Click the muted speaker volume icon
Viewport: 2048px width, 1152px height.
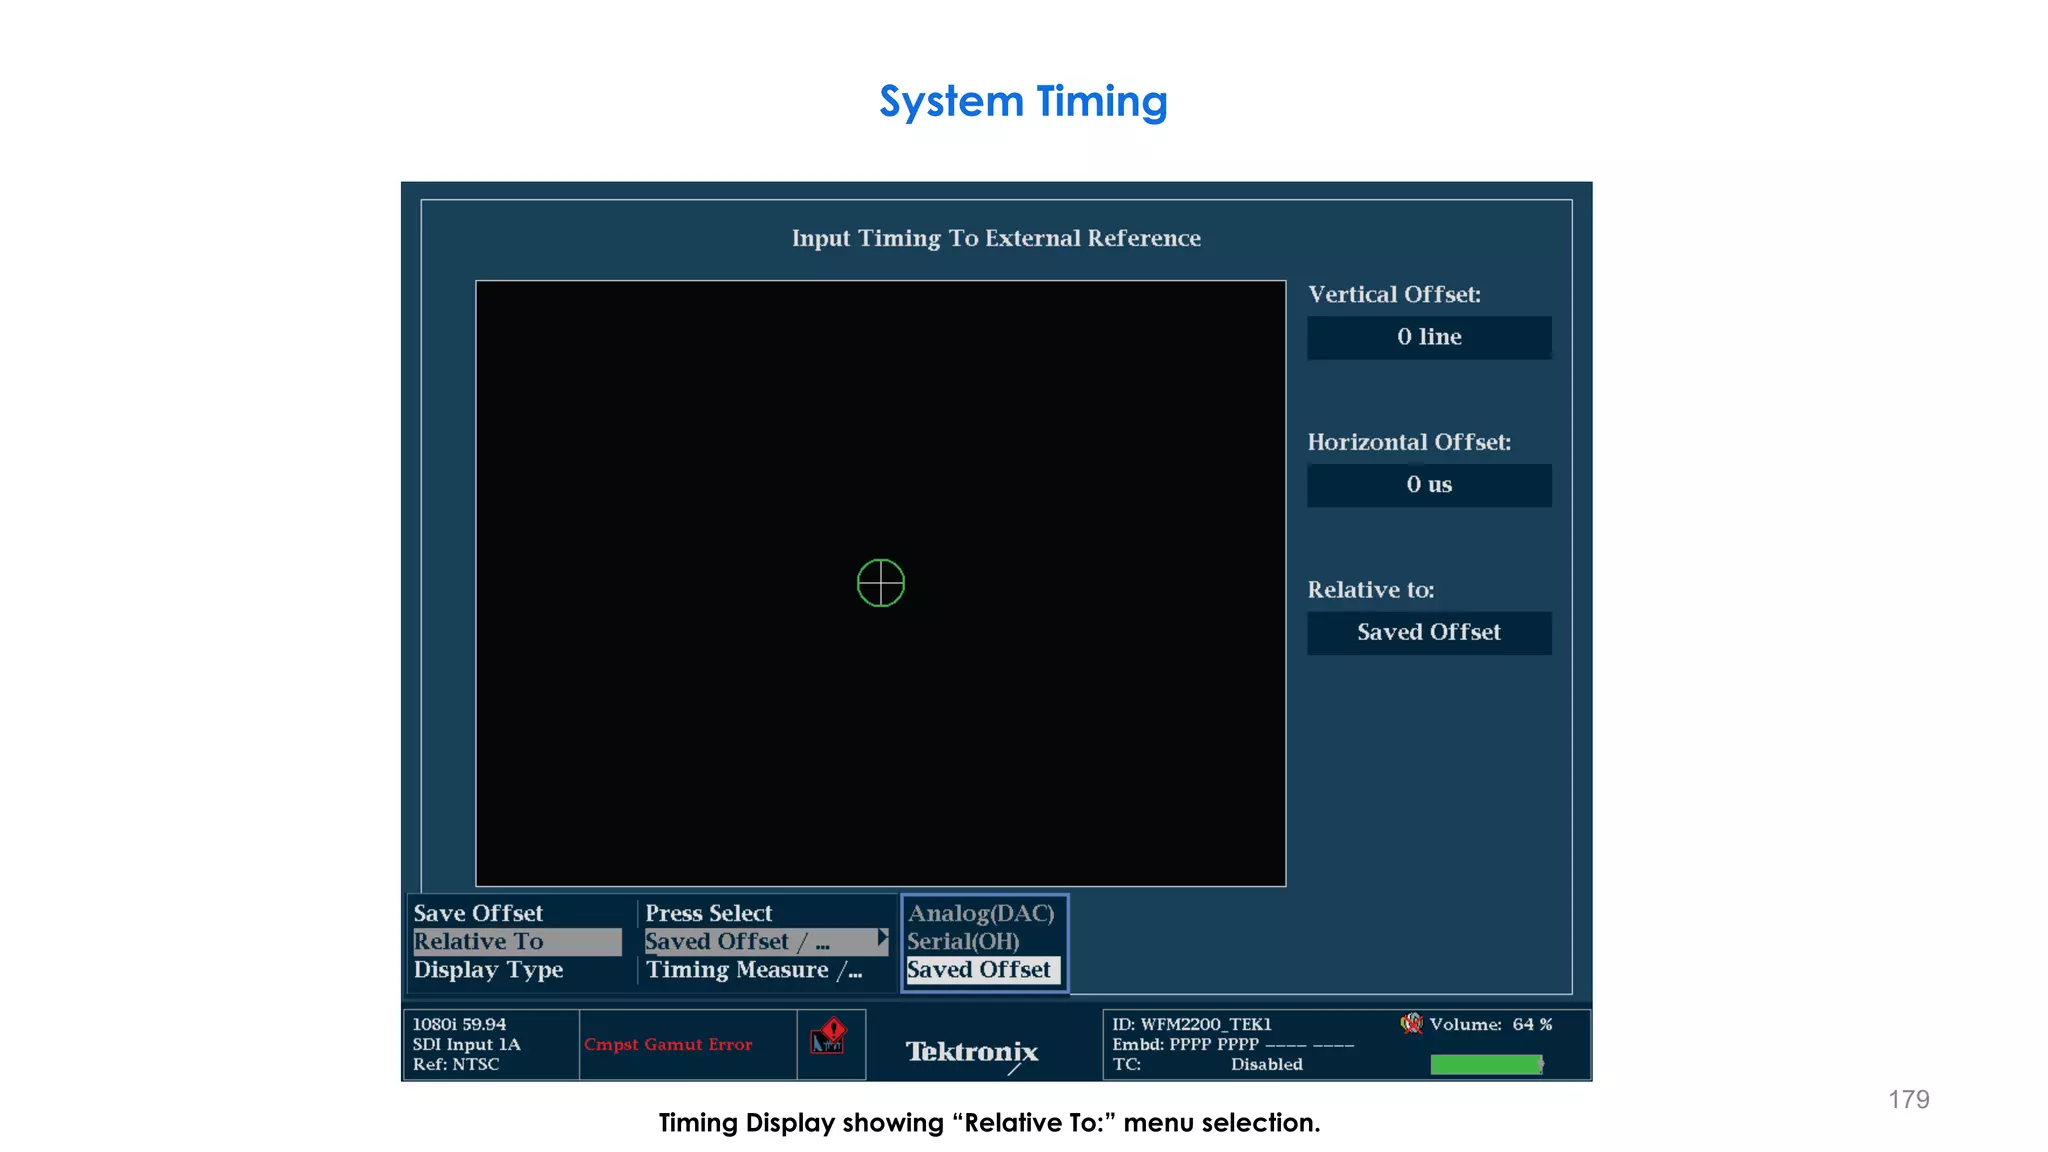[x=1411, y=1023]
